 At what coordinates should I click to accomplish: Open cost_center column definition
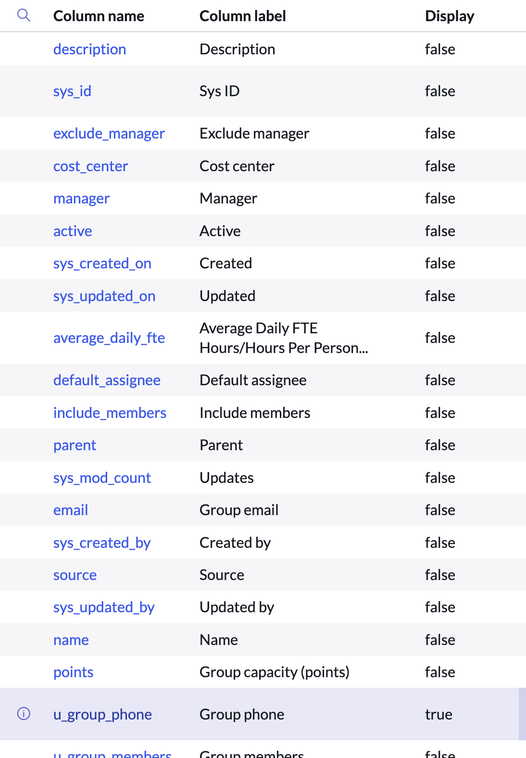click(90, 166)
